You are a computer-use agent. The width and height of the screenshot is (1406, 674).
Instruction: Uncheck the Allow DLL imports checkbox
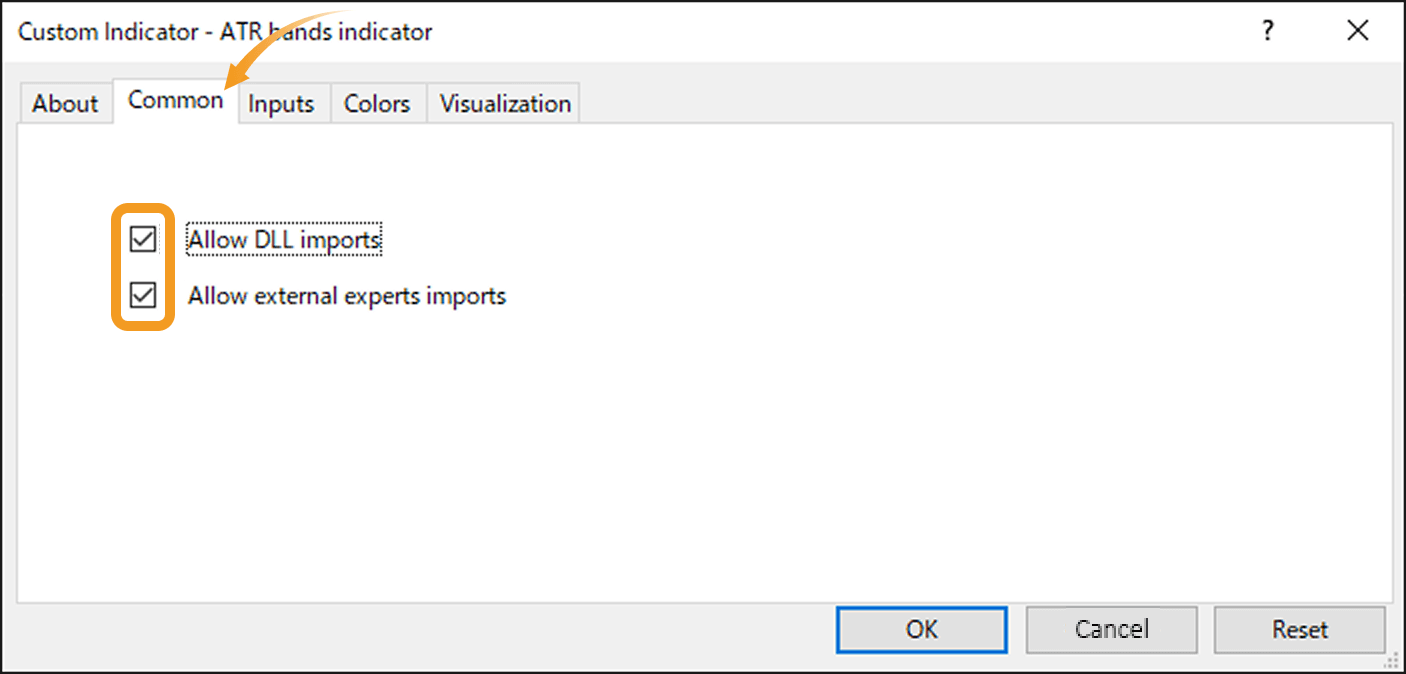tap(144, 240)
